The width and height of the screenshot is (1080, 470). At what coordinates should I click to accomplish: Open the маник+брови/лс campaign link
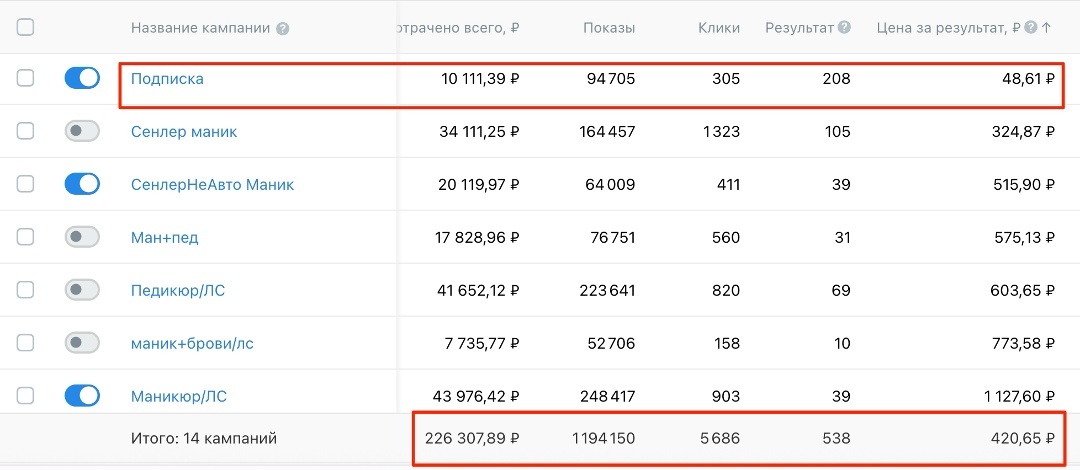point(192,343)
